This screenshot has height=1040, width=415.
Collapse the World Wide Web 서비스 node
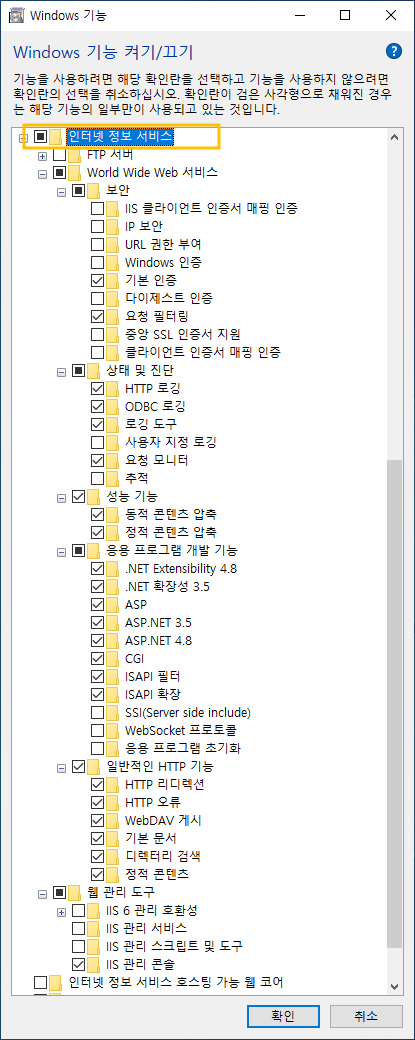(42, 174)
